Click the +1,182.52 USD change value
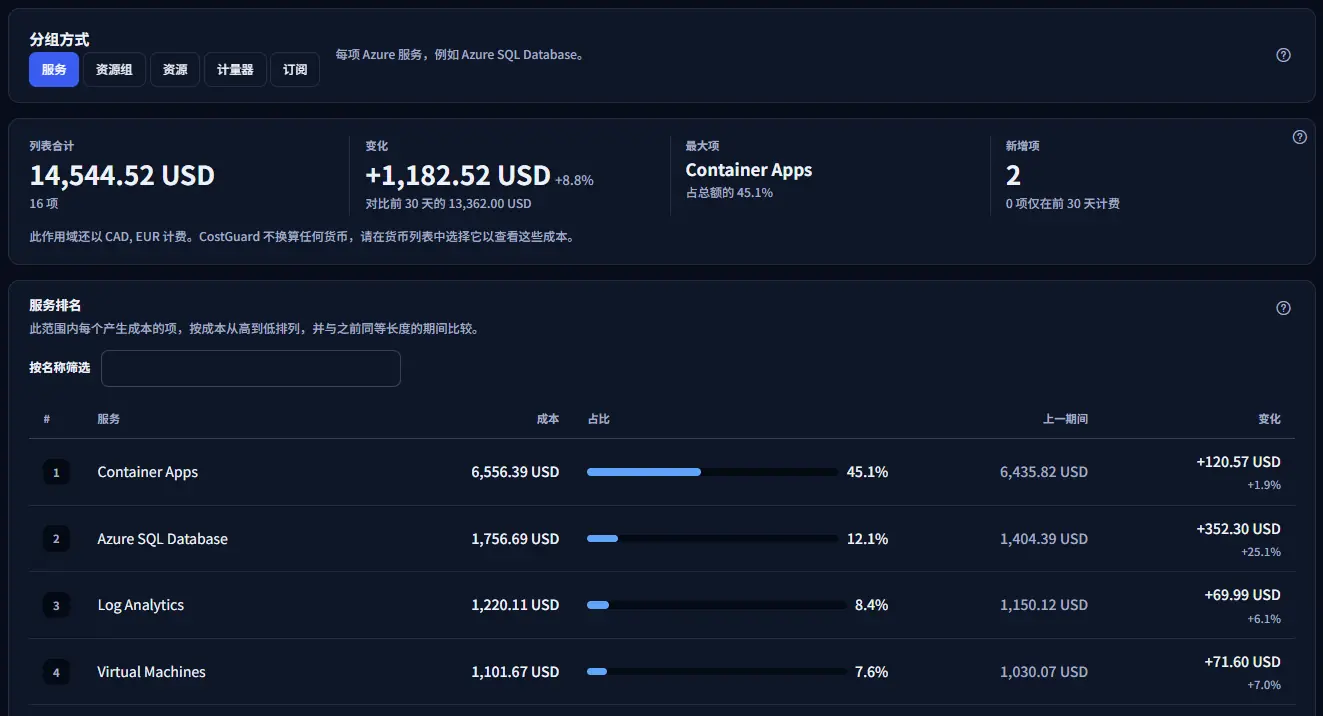 pyautogui.click(x=458, y=176)
